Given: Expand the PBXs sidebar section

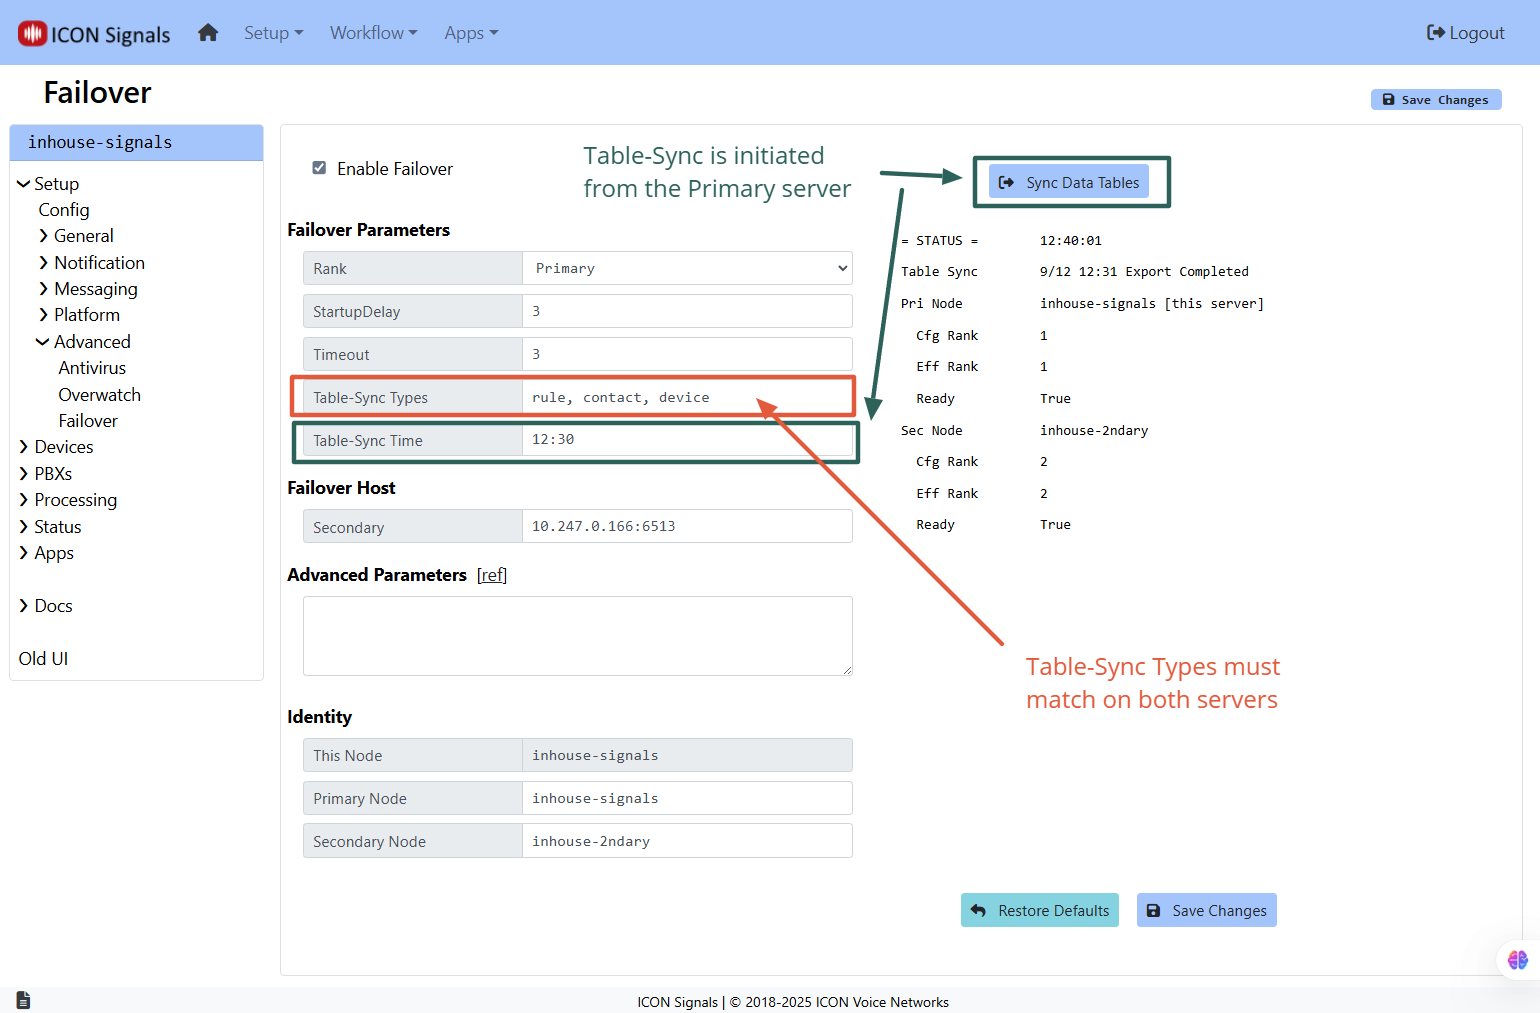Looking at the screenshot, I should click(53, 474).
